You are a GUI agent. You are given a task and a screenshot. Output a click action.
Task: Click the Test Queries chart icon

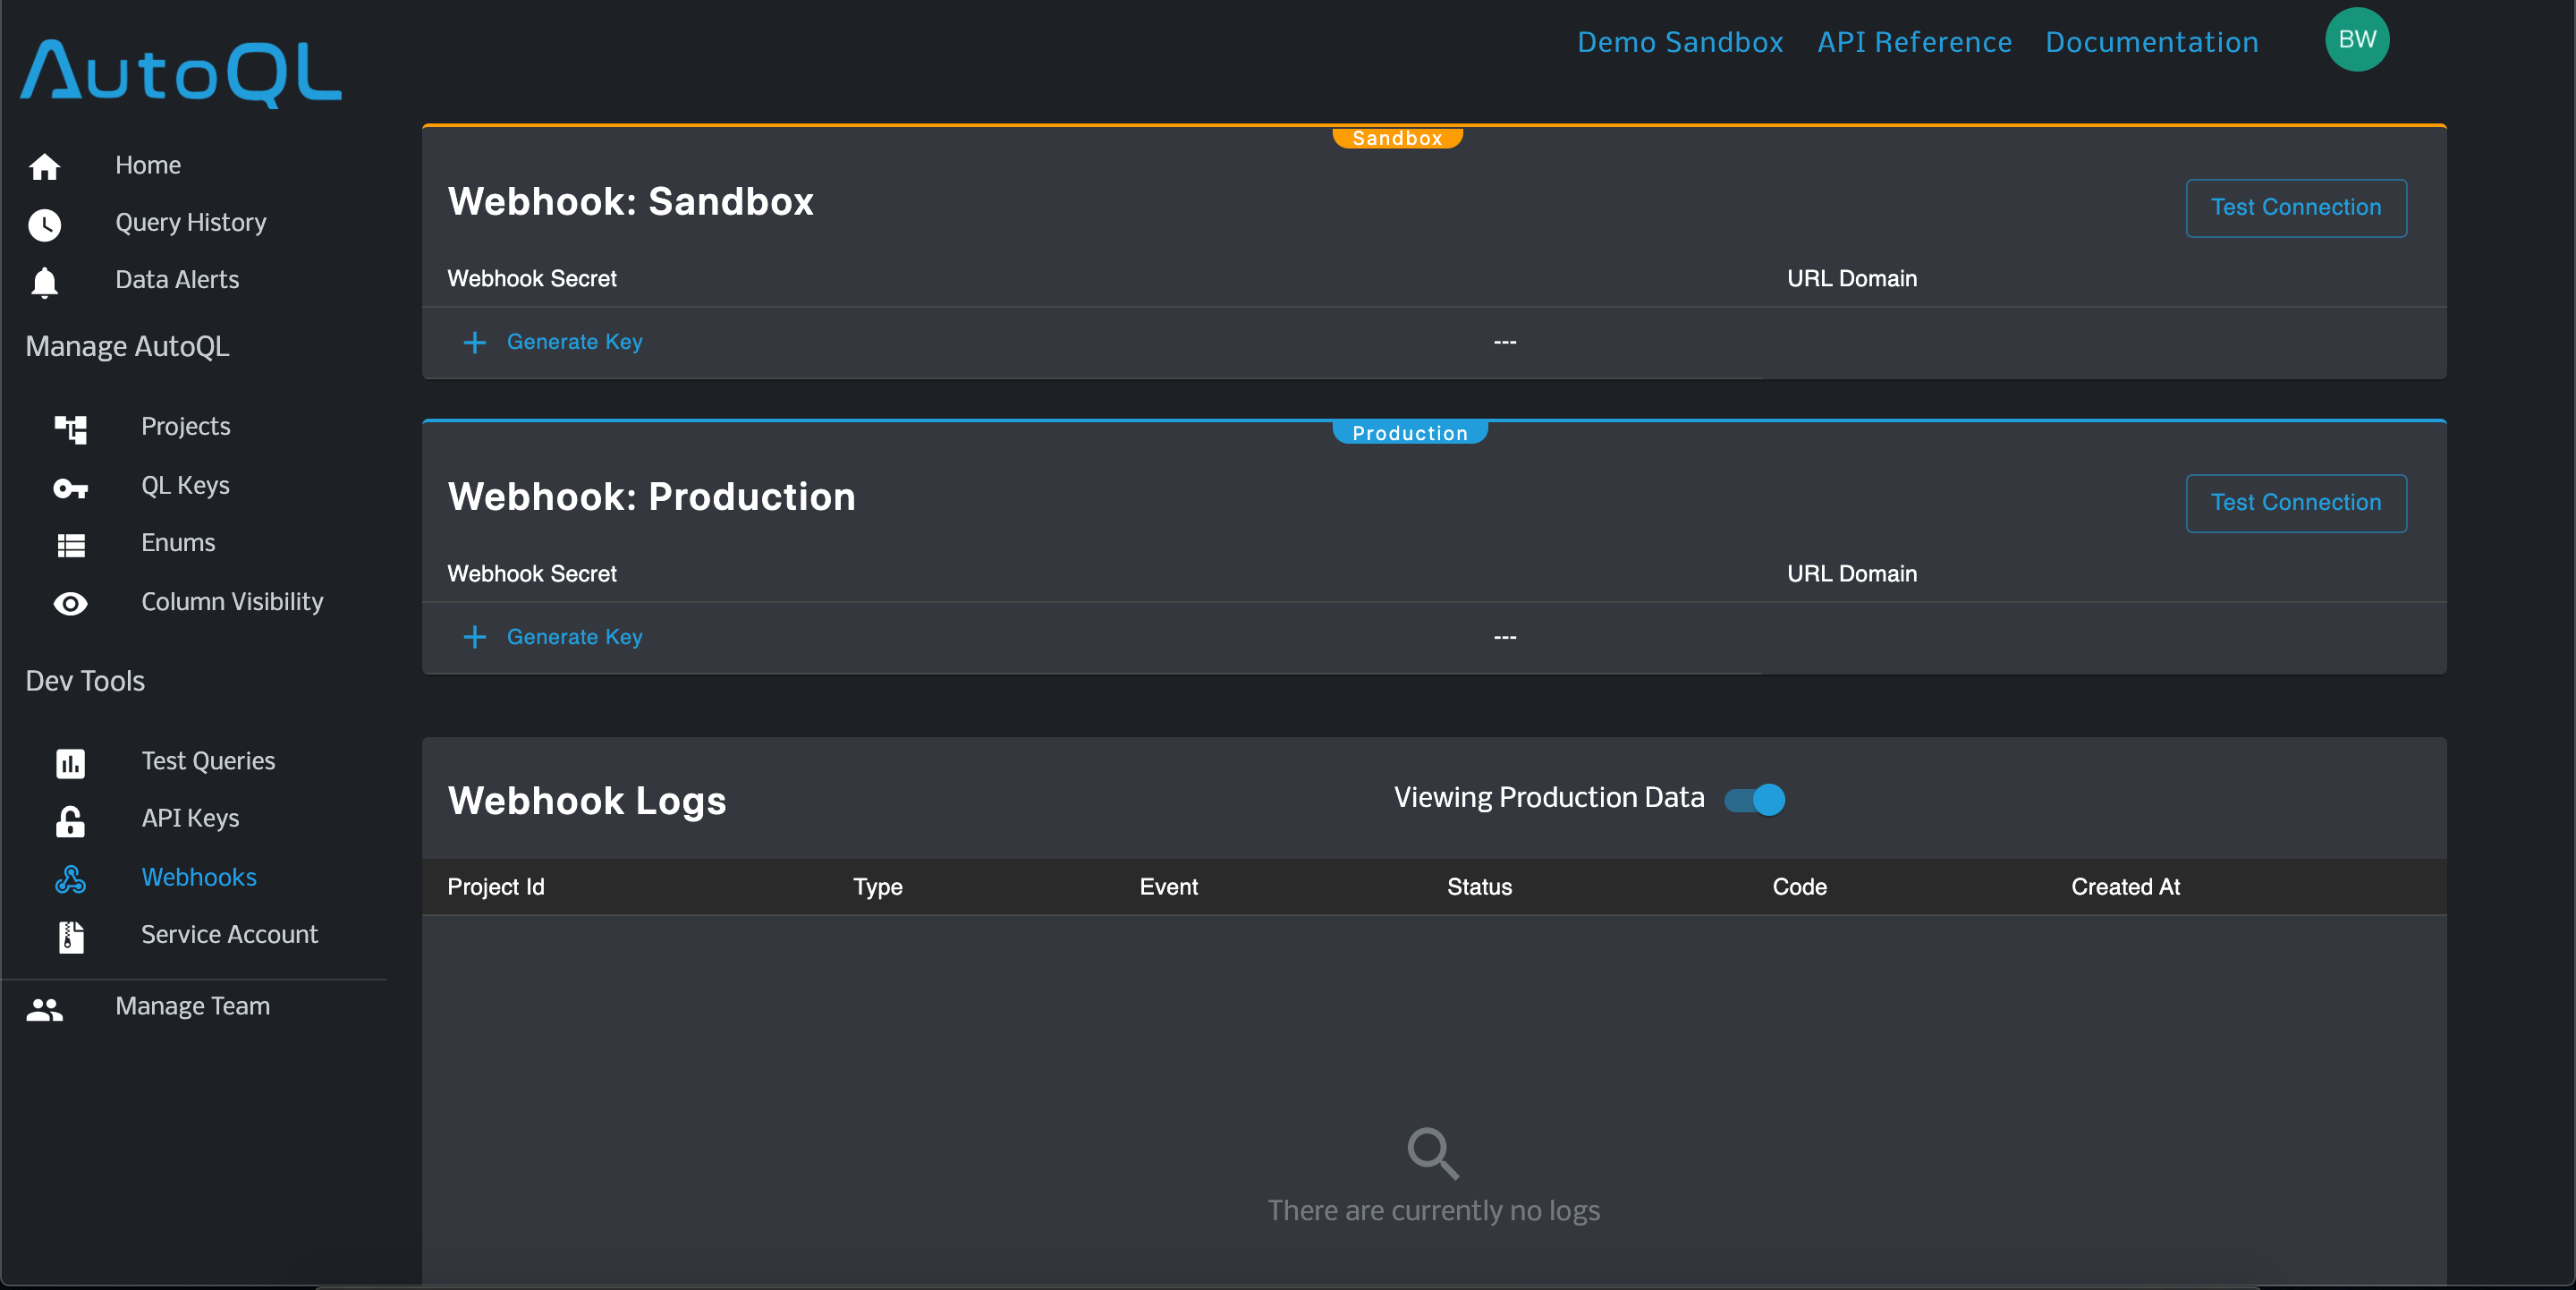coord(70,764)
